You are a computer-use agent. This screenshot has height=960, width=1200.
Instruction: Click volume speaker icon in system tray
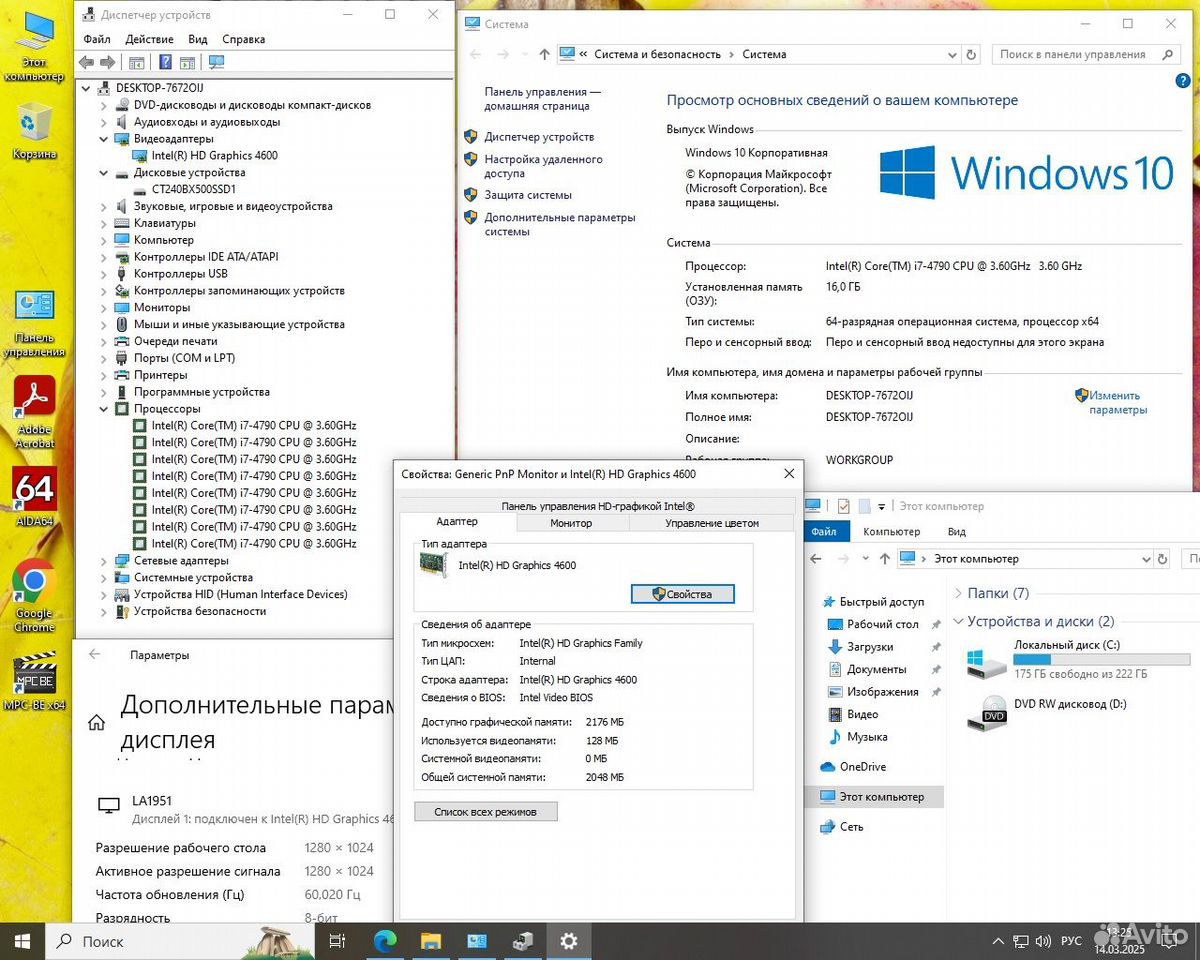point(1041,941)
